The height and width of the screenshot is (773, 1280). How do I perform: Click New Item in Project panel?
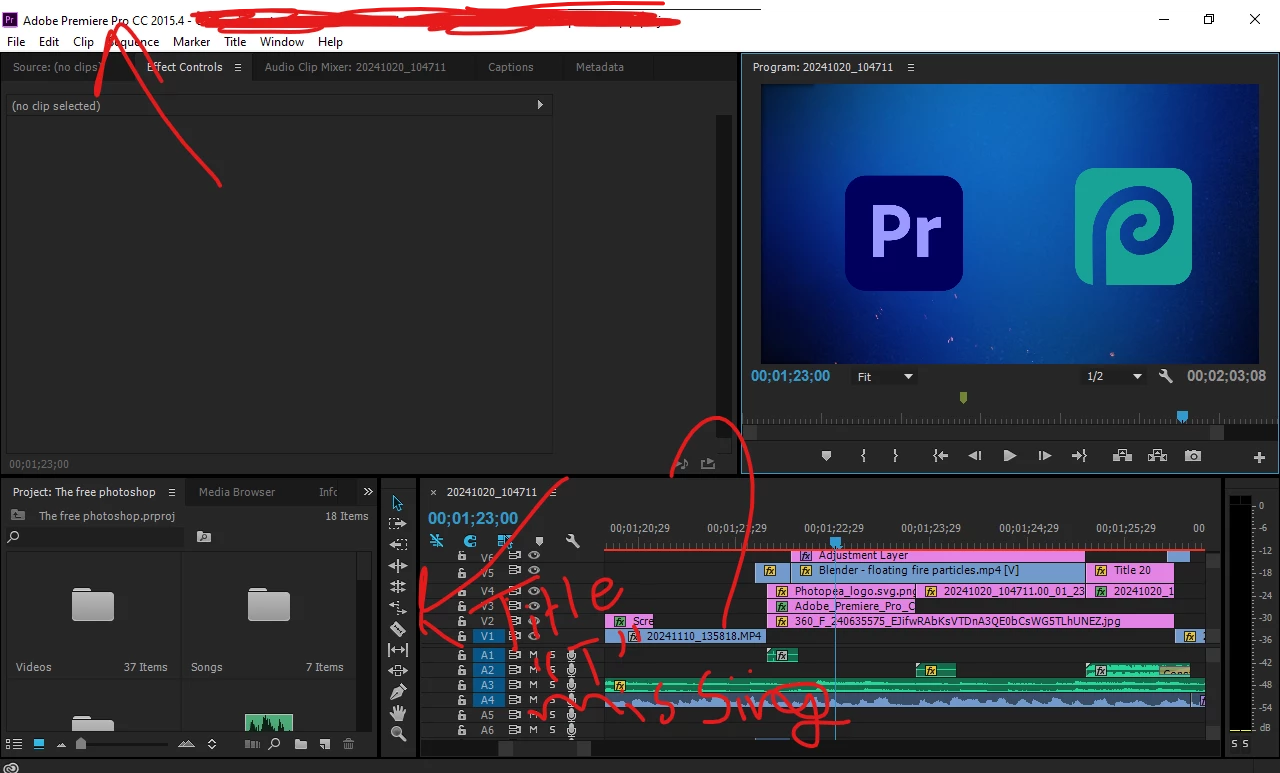coord(325,744)
